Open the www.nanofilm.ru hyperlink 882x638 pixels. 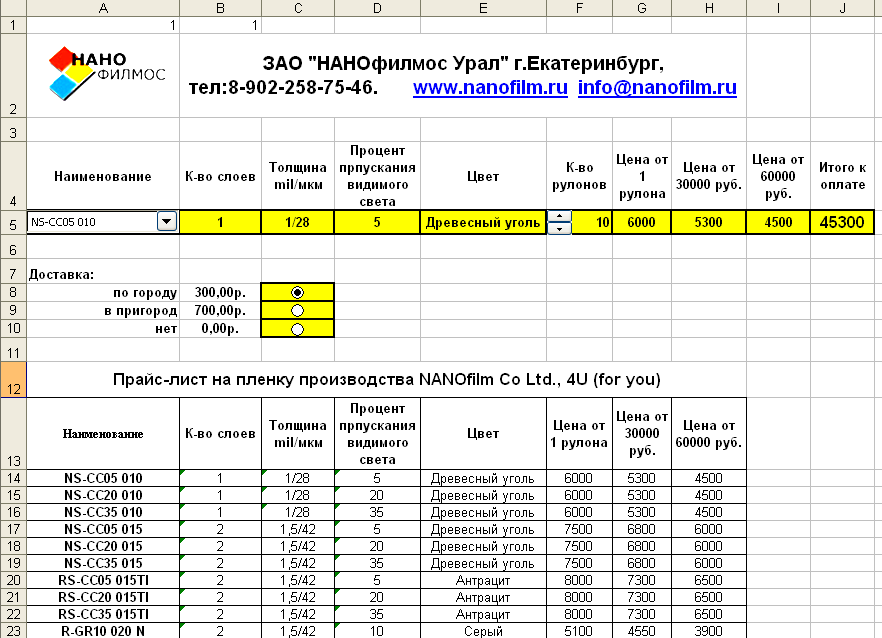490,88
